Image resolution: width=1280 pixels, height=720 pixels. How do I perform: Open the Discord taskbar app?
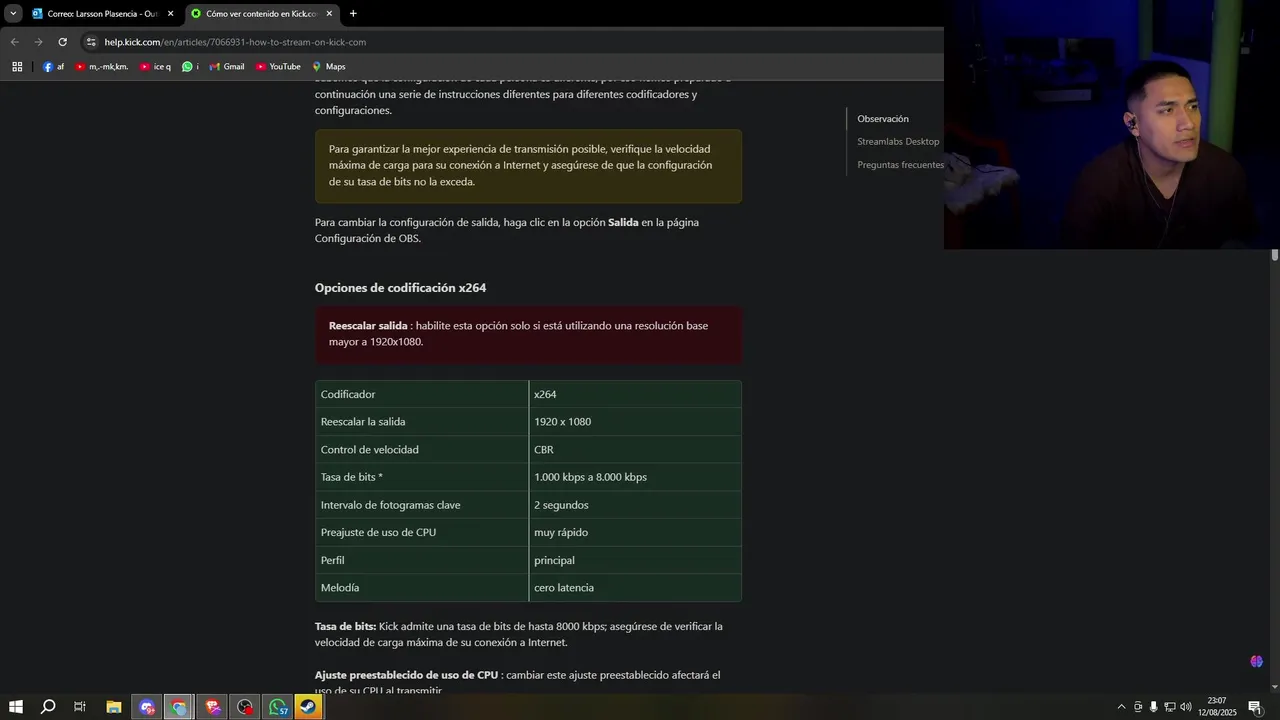(x=147, y=707)
